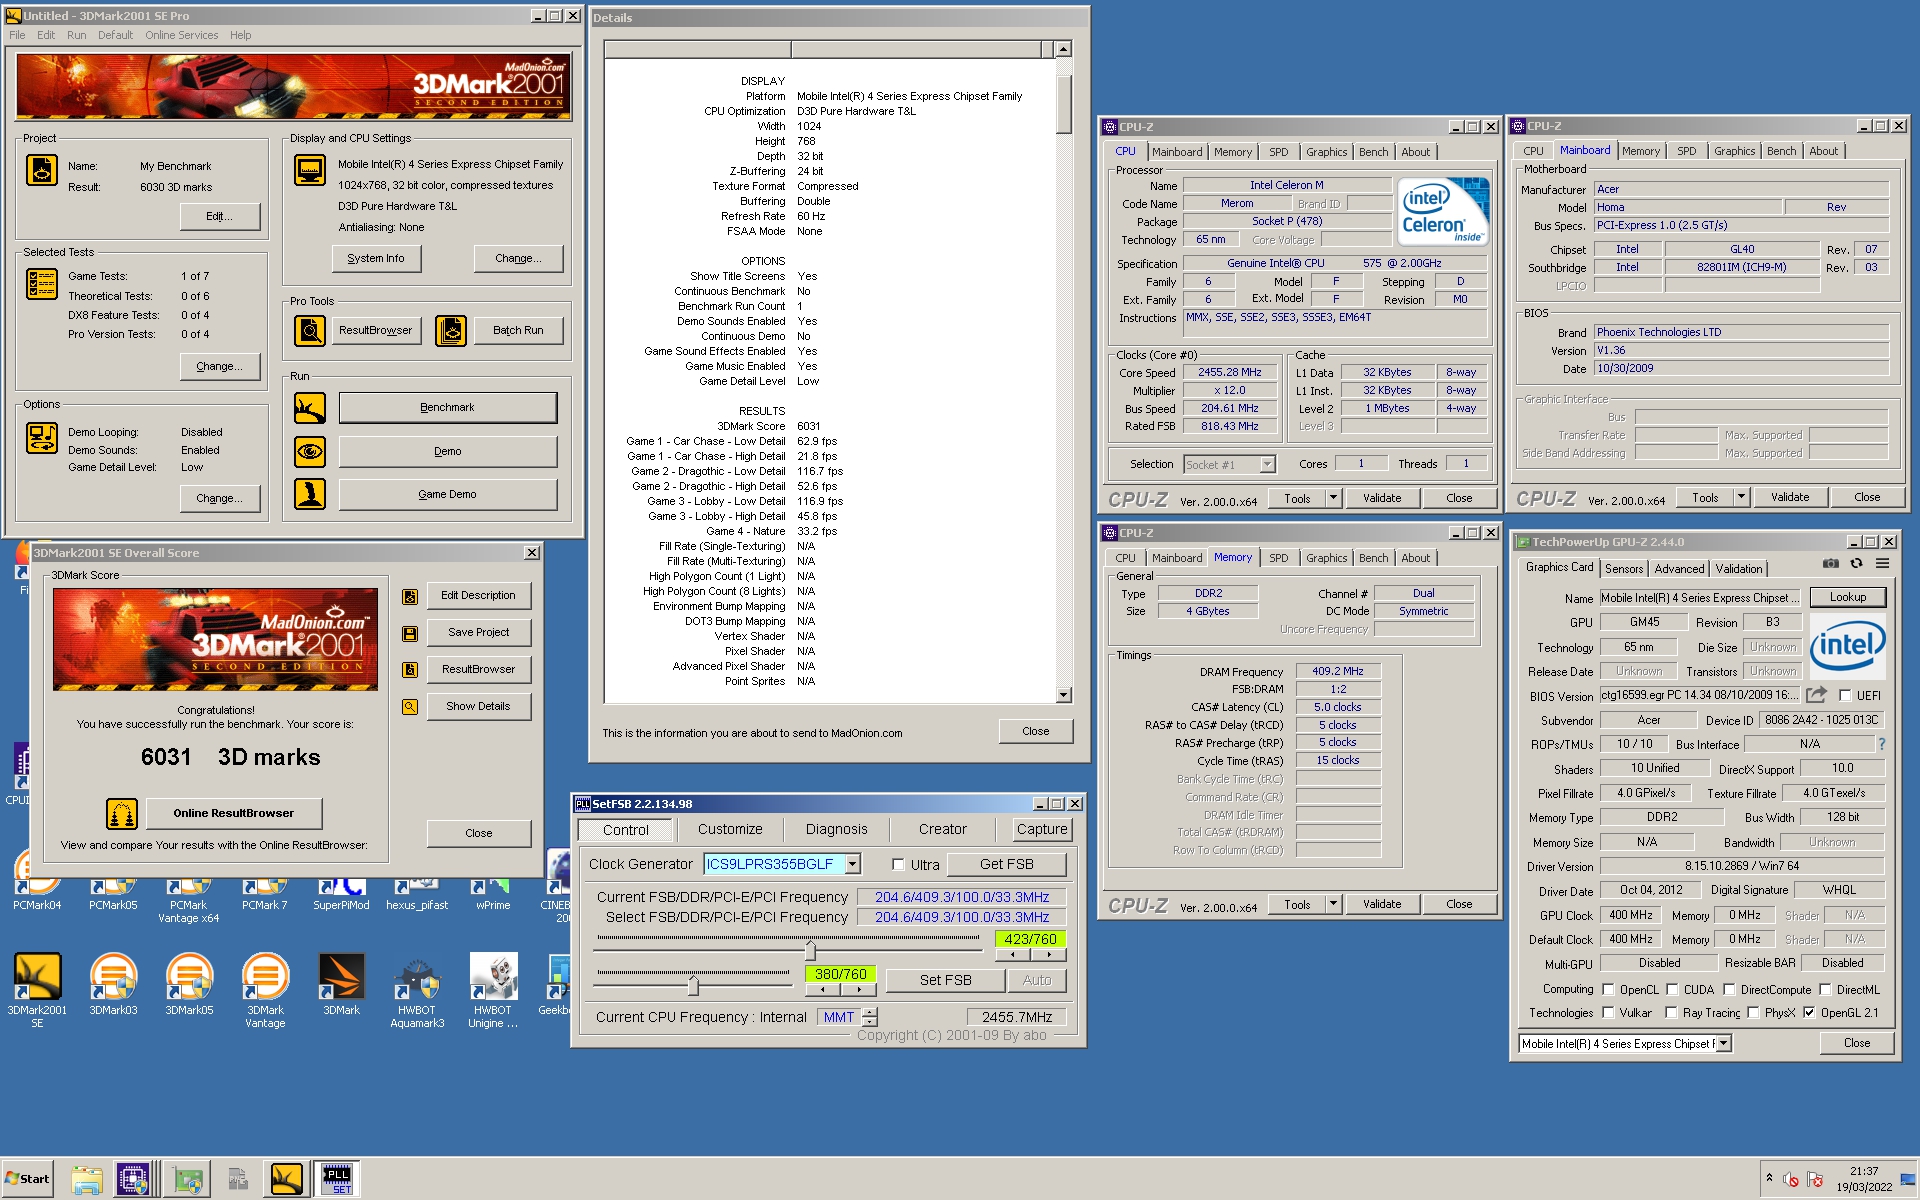The height and width of the screenshot is (1200, 1920).
Task: Click the Bus Interface question mark
Action: point(1881,744)
